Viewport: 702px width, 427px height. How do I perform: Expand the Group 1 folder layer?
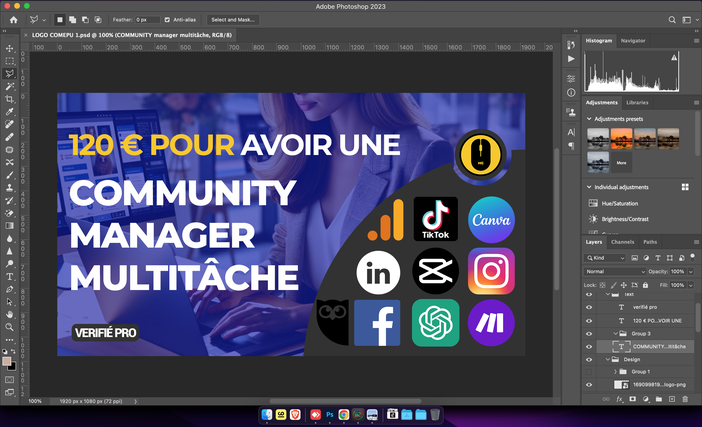click(615, 371)
